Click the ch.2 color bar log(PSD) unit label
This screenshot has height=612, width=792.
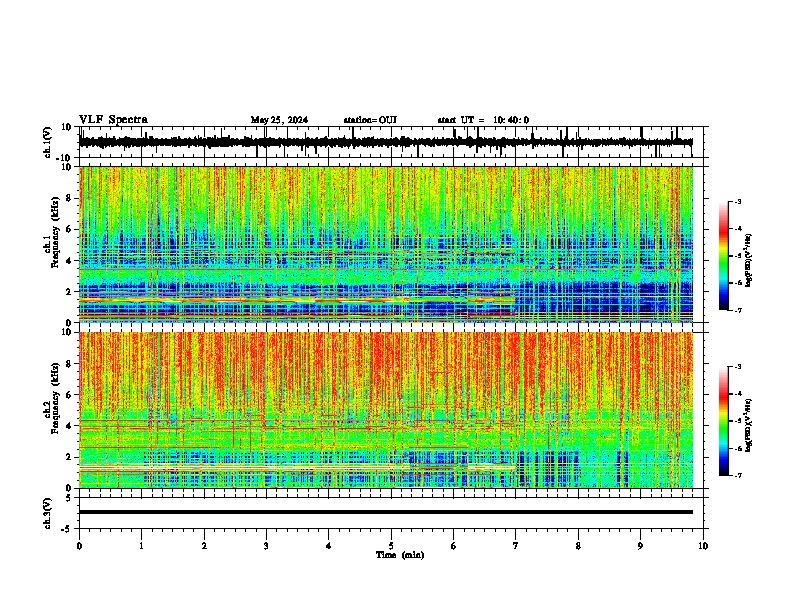tap(748, 426)
